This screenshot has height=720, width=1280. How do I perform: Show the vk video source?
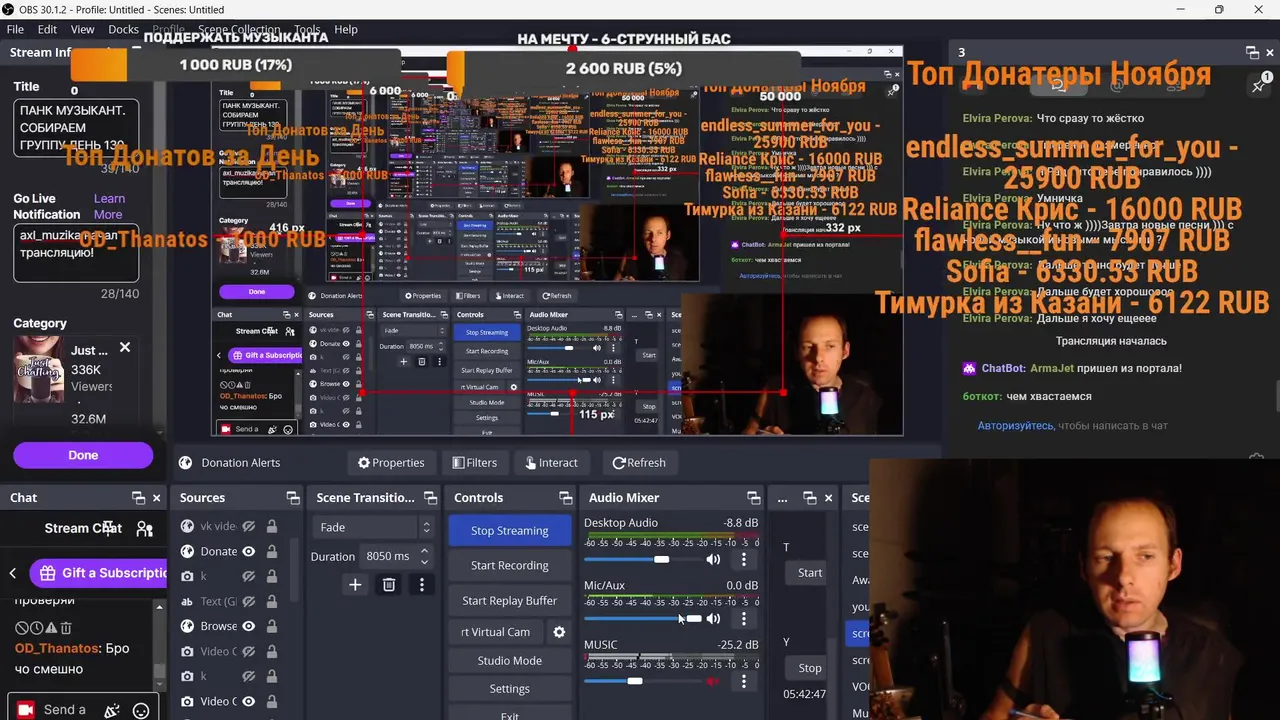[248, 526]
